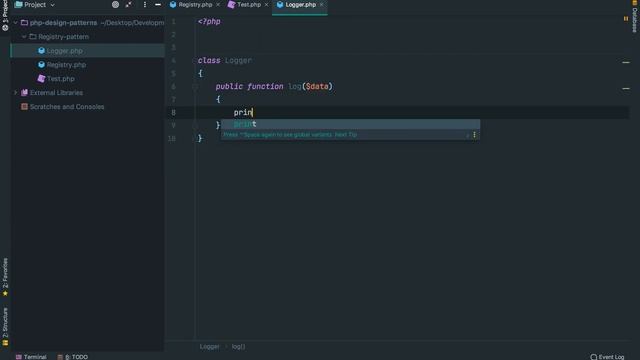Choose the 'print' autocomplete suggestion
Screen dimensions: 640x360
point(350,124)
